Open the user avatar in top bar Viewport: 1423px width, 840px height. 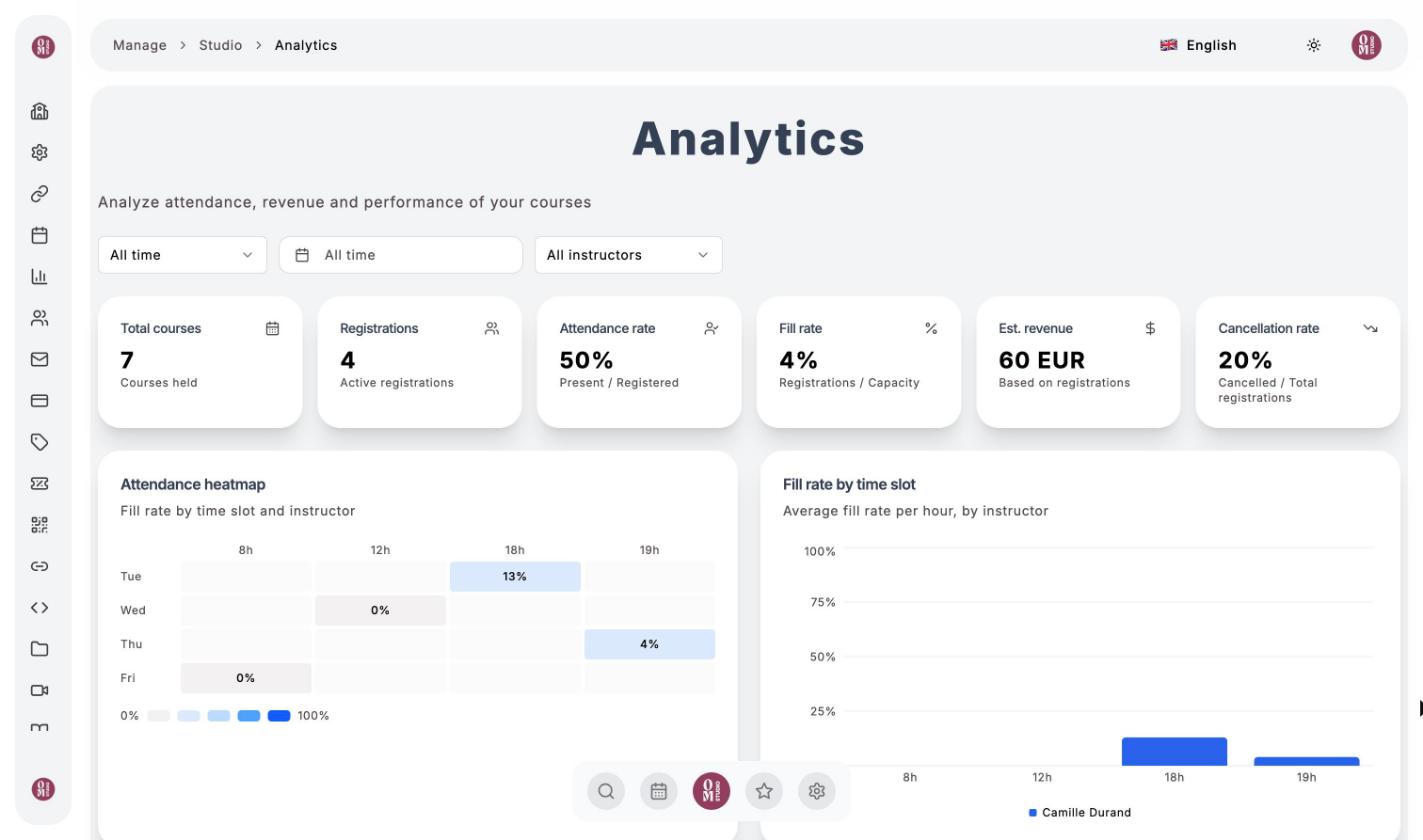coord(1366,45)
